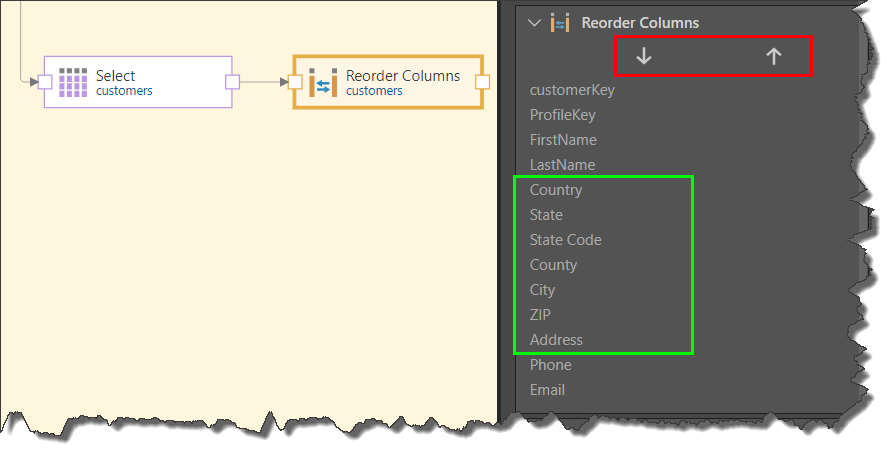This screenshot has width=895, height=455.
Task: Select the County column
Action: (553, 265)
